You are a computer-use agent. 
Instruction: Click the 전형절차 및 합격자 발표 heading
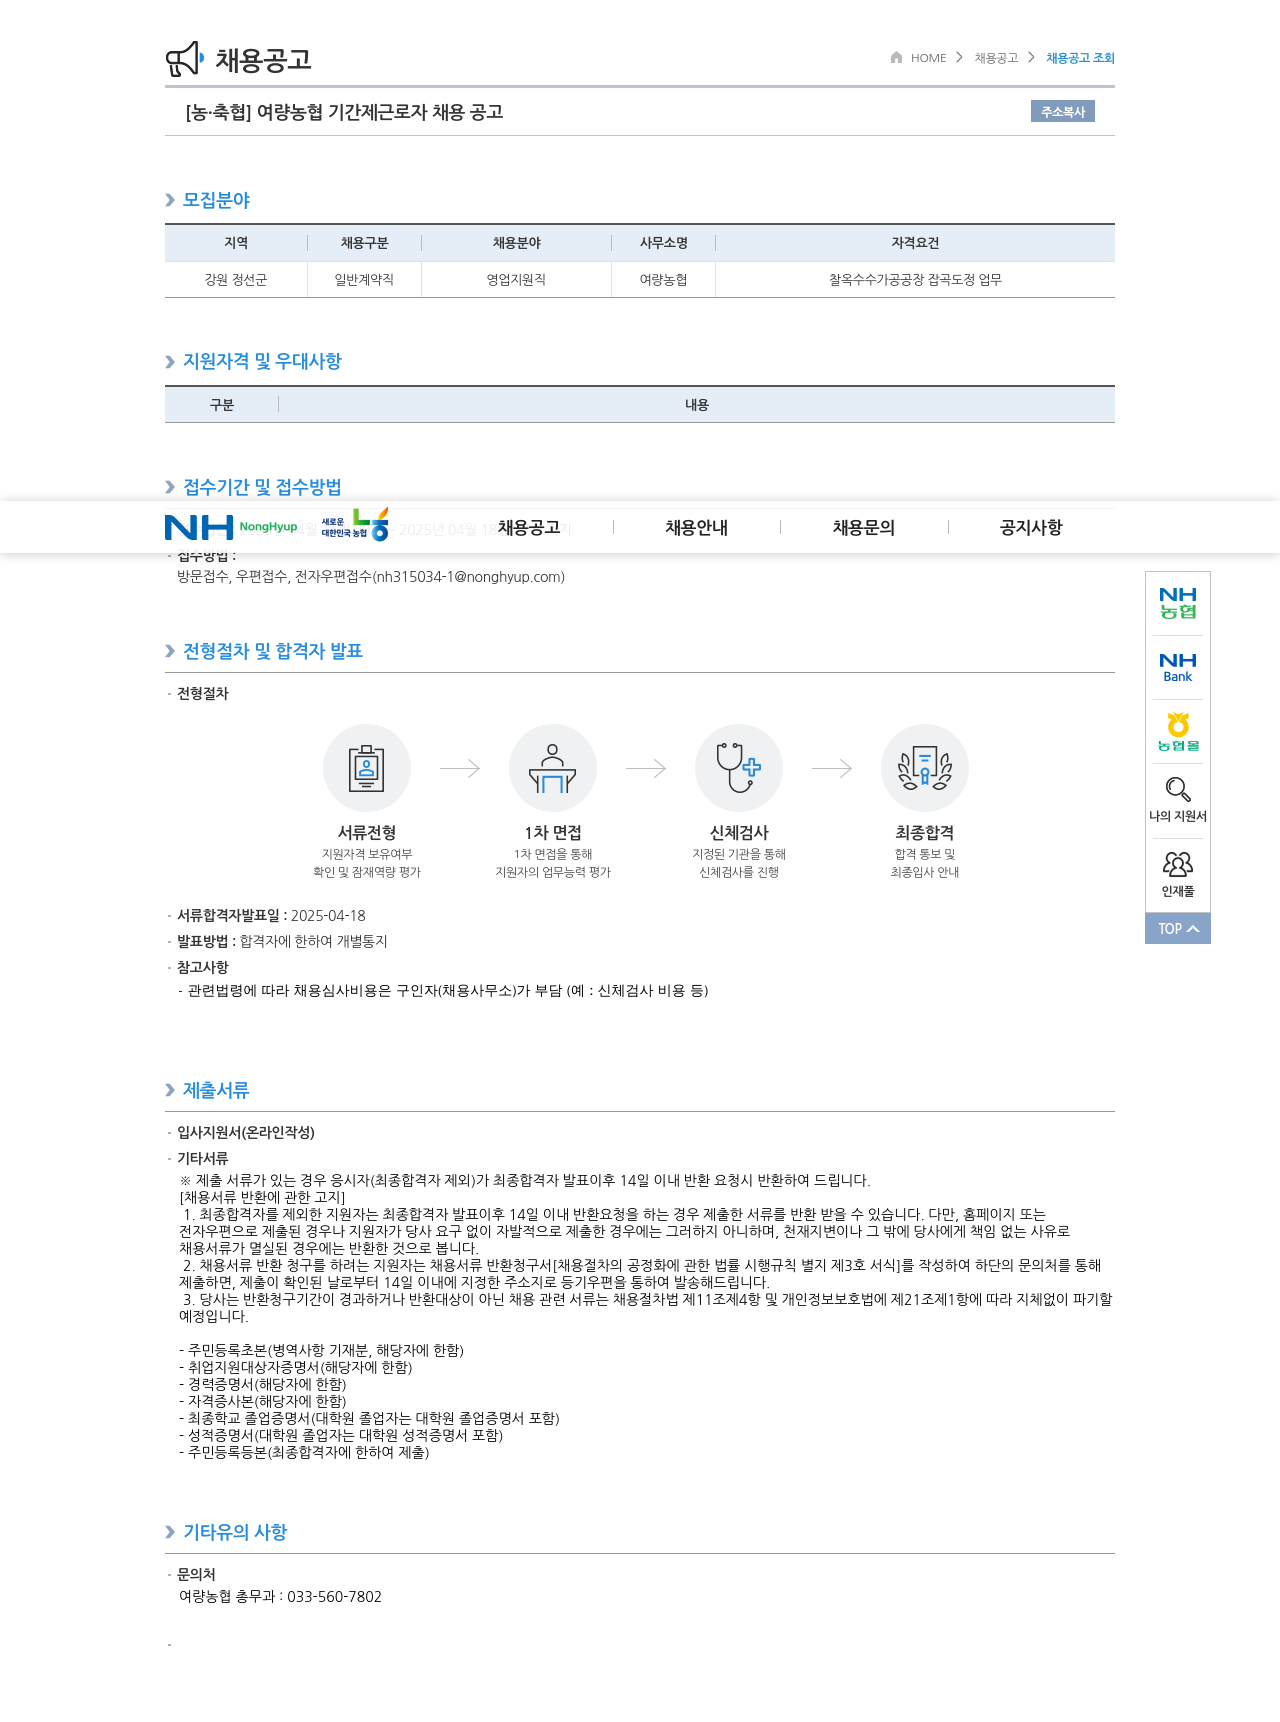264,651
